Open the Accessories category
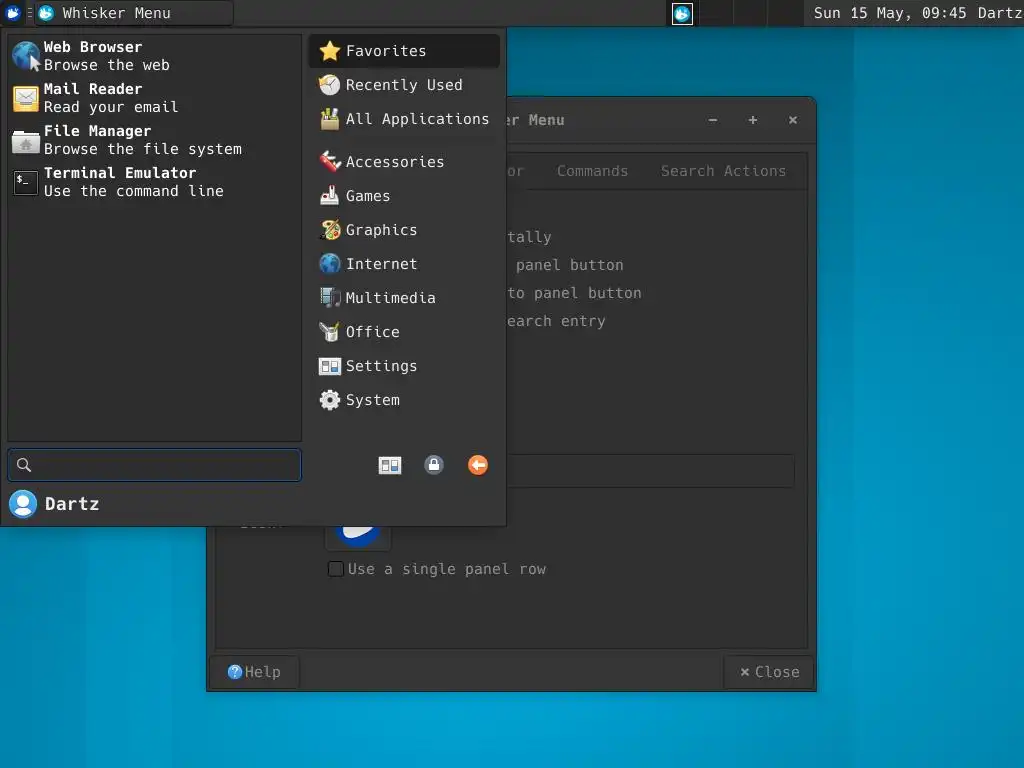The height and width of the screenshot is (768, 1024). pos(404,161)
